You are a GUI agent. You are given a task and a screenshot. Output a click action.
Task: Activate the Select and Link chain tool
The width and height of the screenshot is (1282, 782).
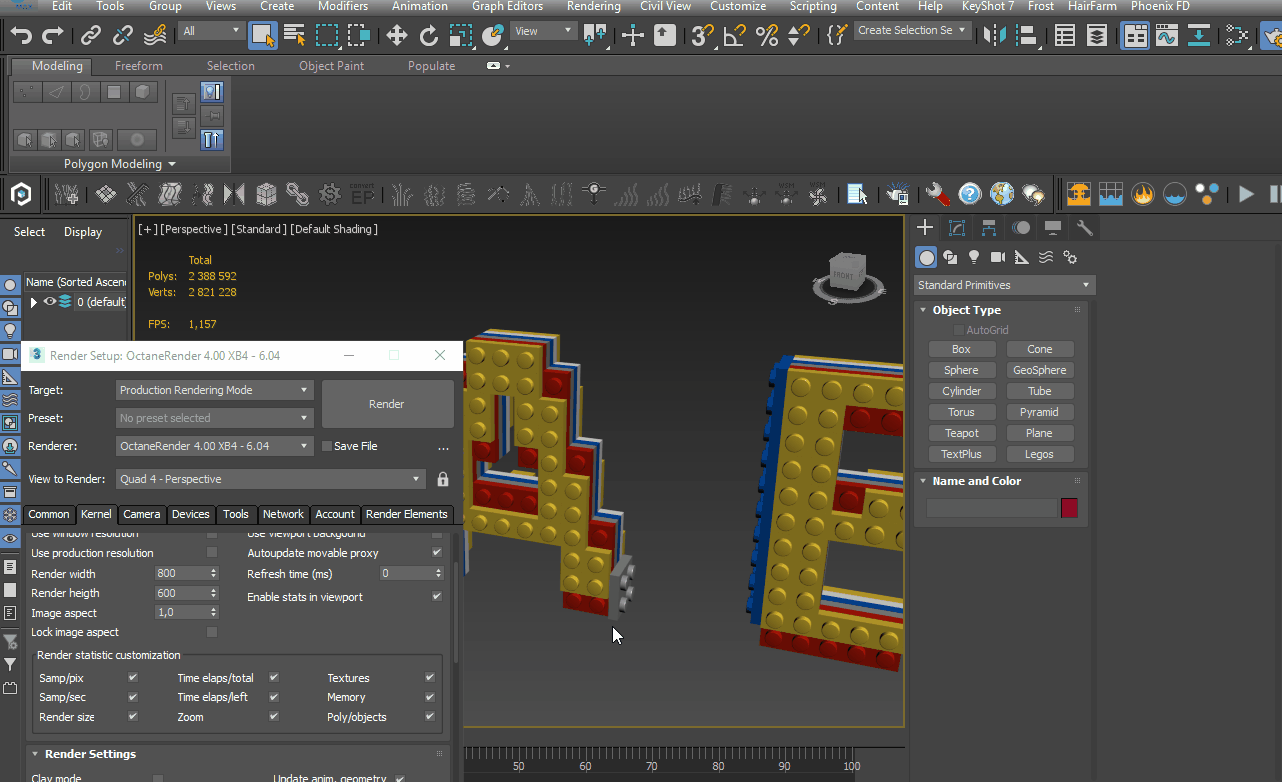tap(91, 36)
